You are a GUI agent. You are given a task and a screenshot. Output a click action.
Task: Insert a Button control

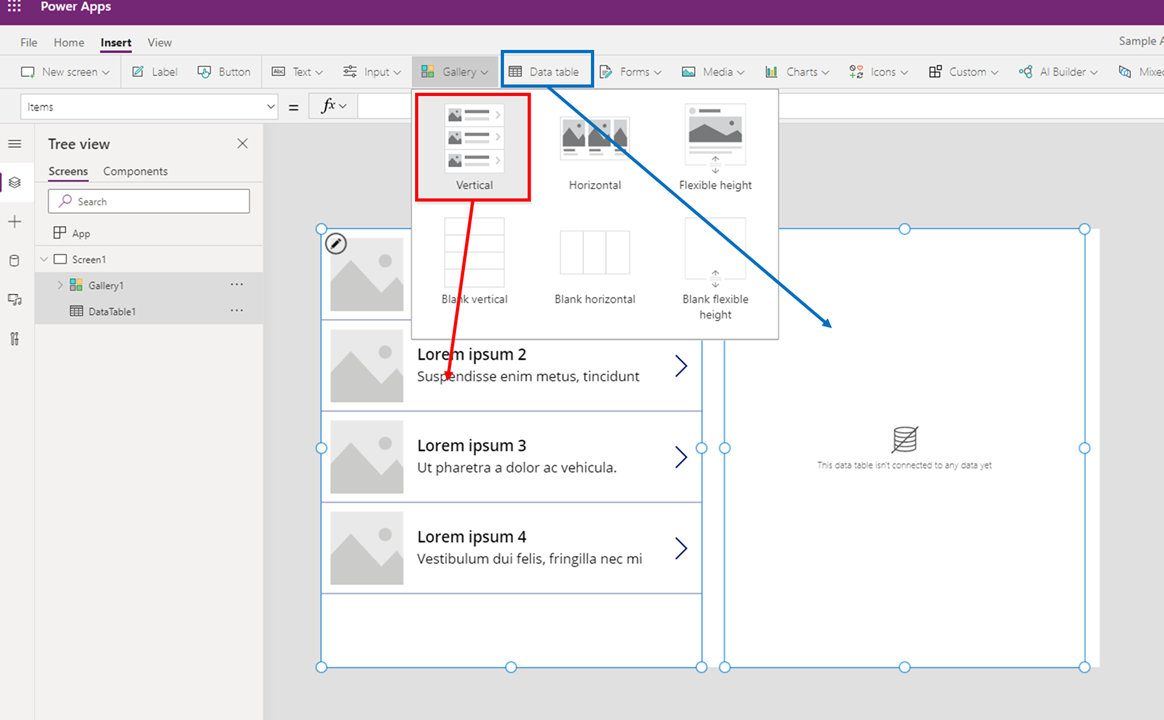(x=223, y=72)
